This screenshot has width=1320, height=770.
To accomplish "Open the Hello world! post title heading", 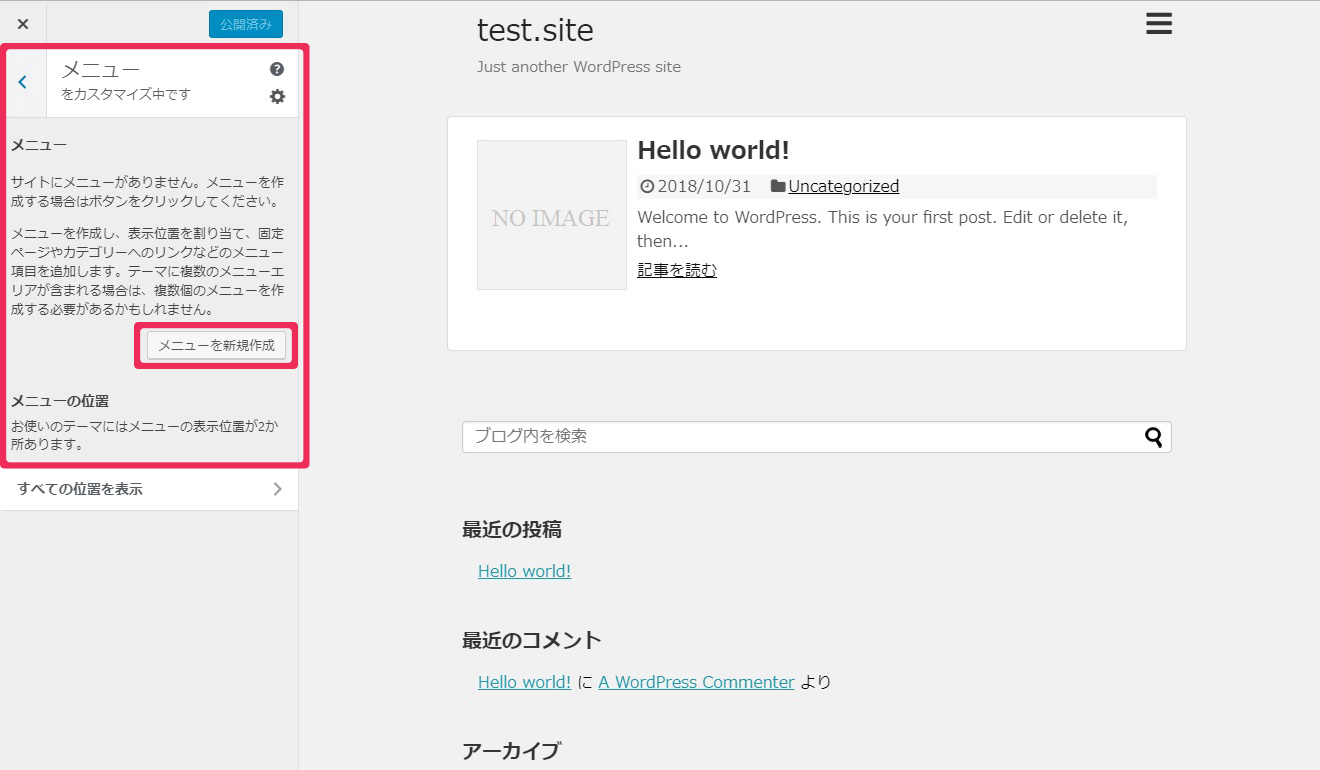I will pyautogui.click(x=713, y=150).
